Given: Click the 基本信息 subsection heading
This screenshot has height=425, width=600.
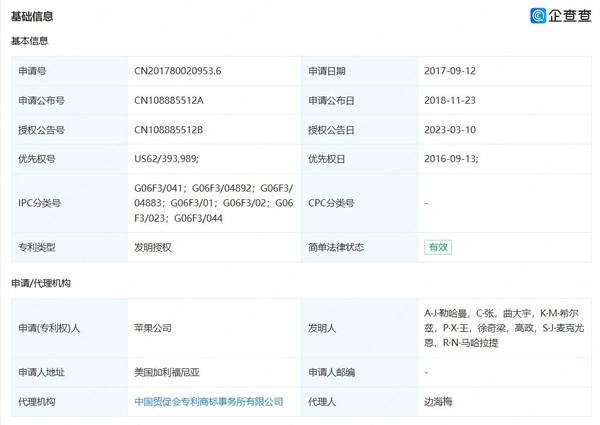Looking at the screenshot, I should coord(29,41).
